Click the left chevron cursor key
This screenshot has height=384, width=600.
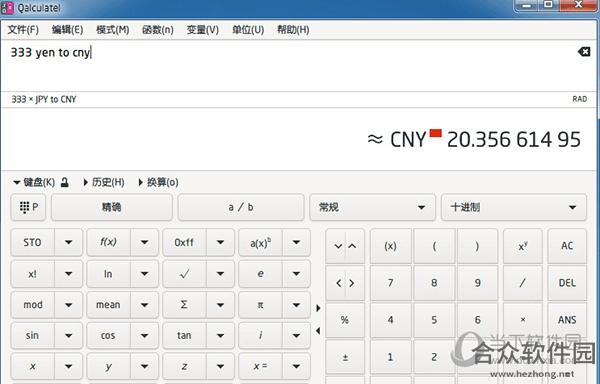(x=338, y=283)
